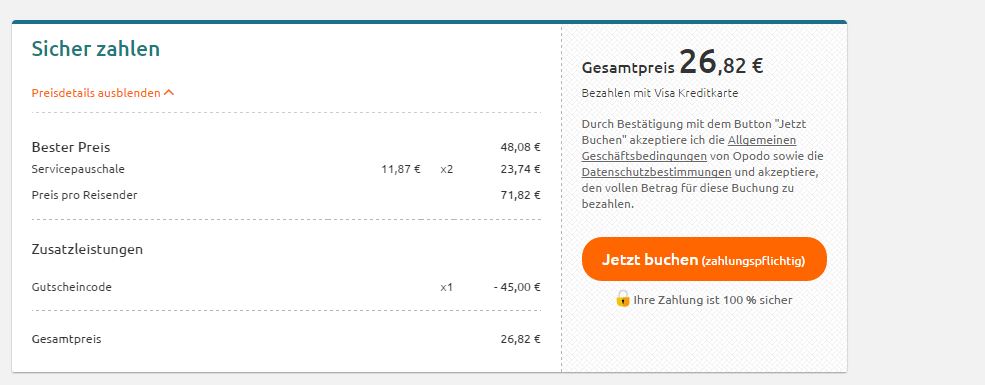Click the Jetzt buchen button

coord(704,259)
